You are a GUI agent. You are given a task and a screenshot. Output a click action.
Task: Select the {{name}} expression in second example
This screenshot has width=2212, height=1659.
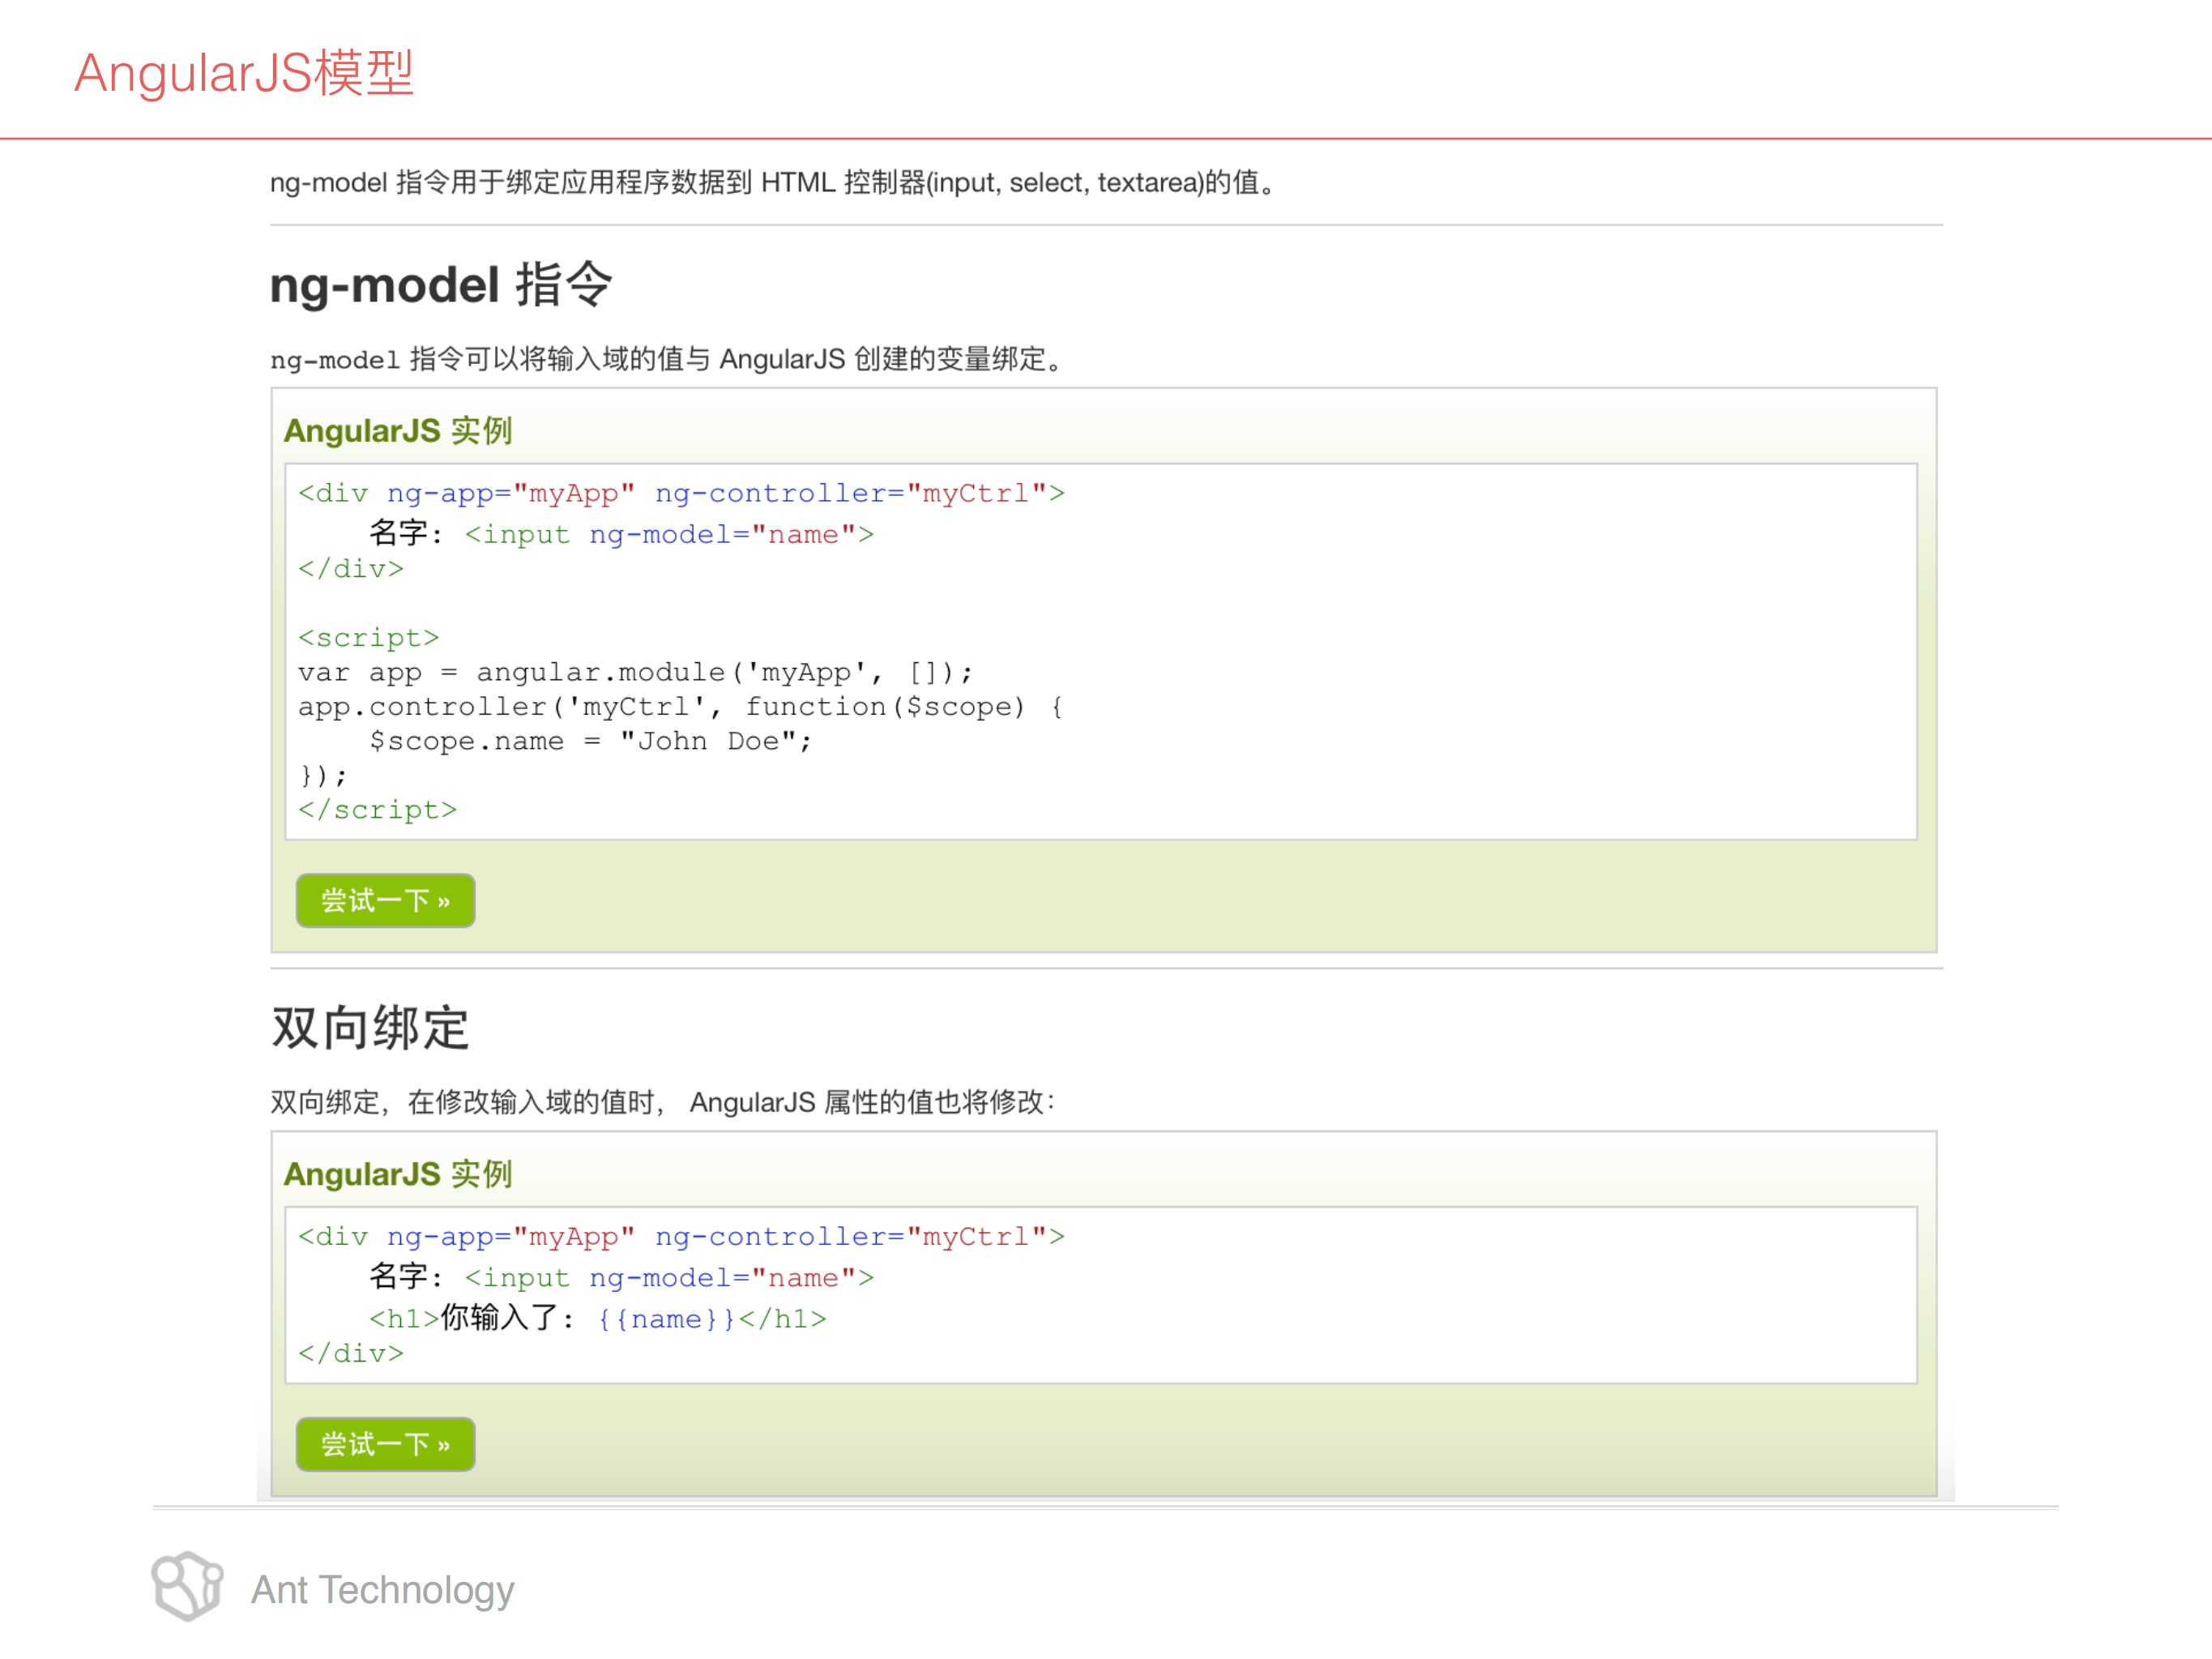click(664, 1319)
